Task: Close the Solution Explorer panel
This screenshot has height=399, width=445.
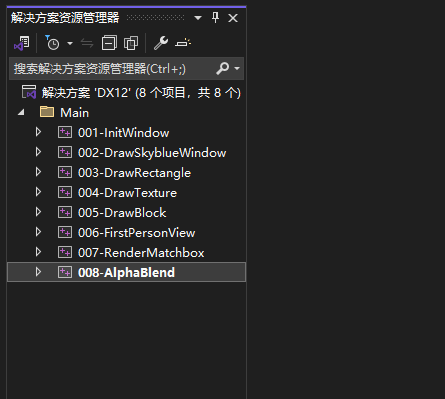Action: (233, 18)
